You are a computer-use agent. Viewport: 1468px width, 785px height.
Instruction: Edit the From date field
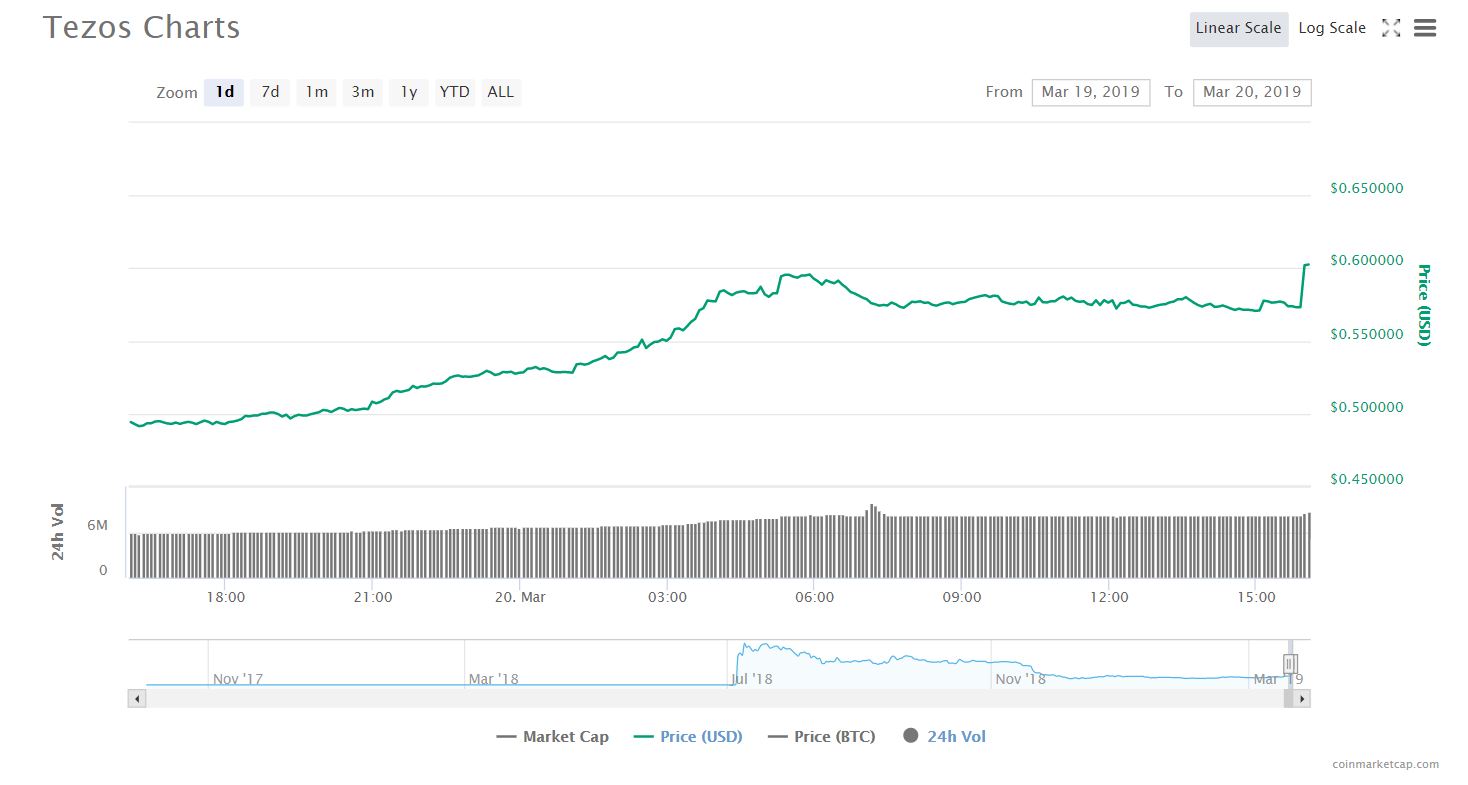pos(1091,92)
